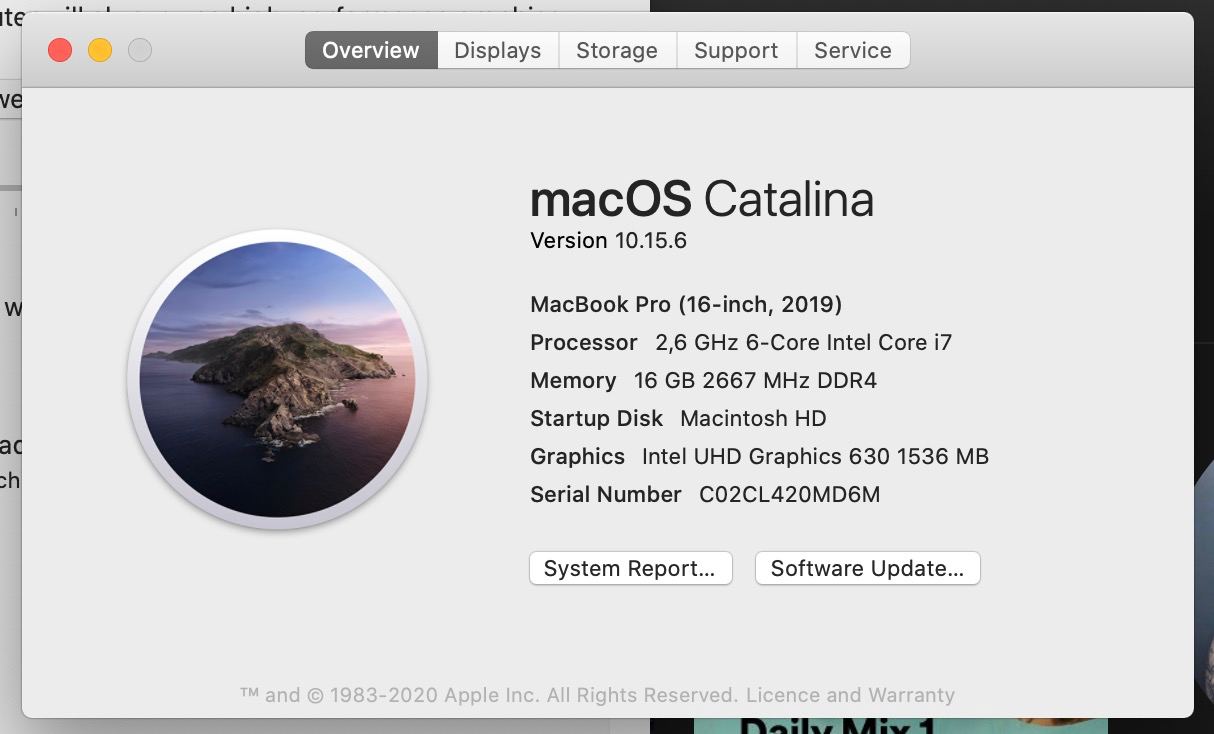Click the macOS Catalina heading
1214x734 pixels.
702,199
